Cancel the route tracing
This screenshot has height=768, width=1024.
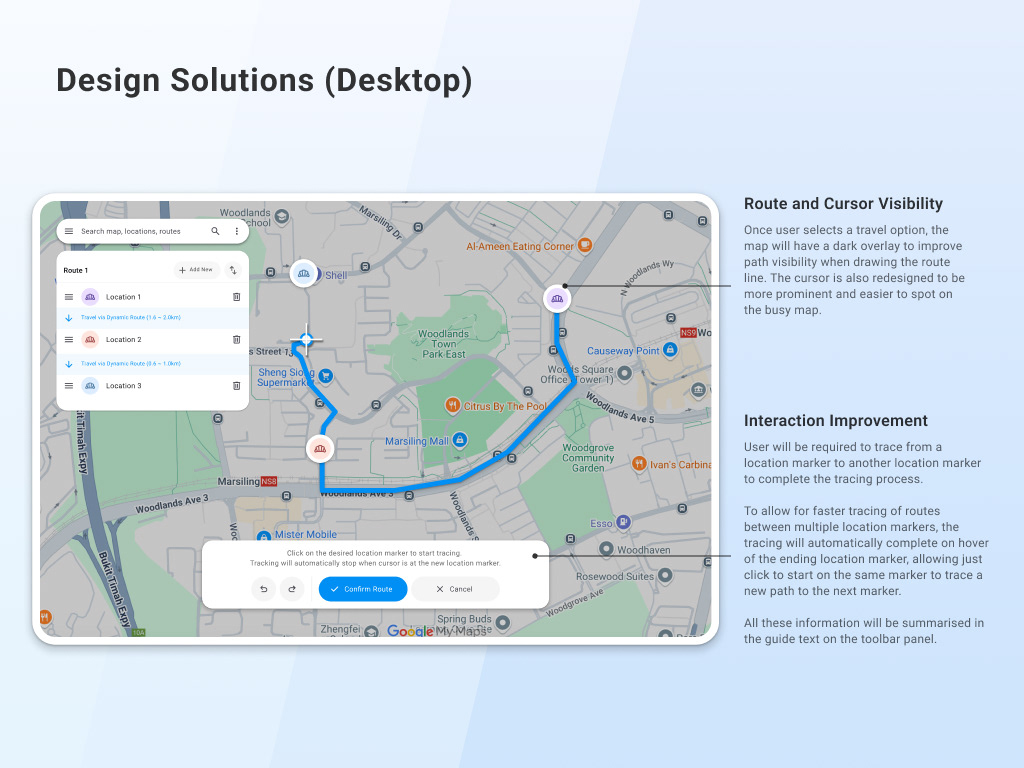coord(455,589)
